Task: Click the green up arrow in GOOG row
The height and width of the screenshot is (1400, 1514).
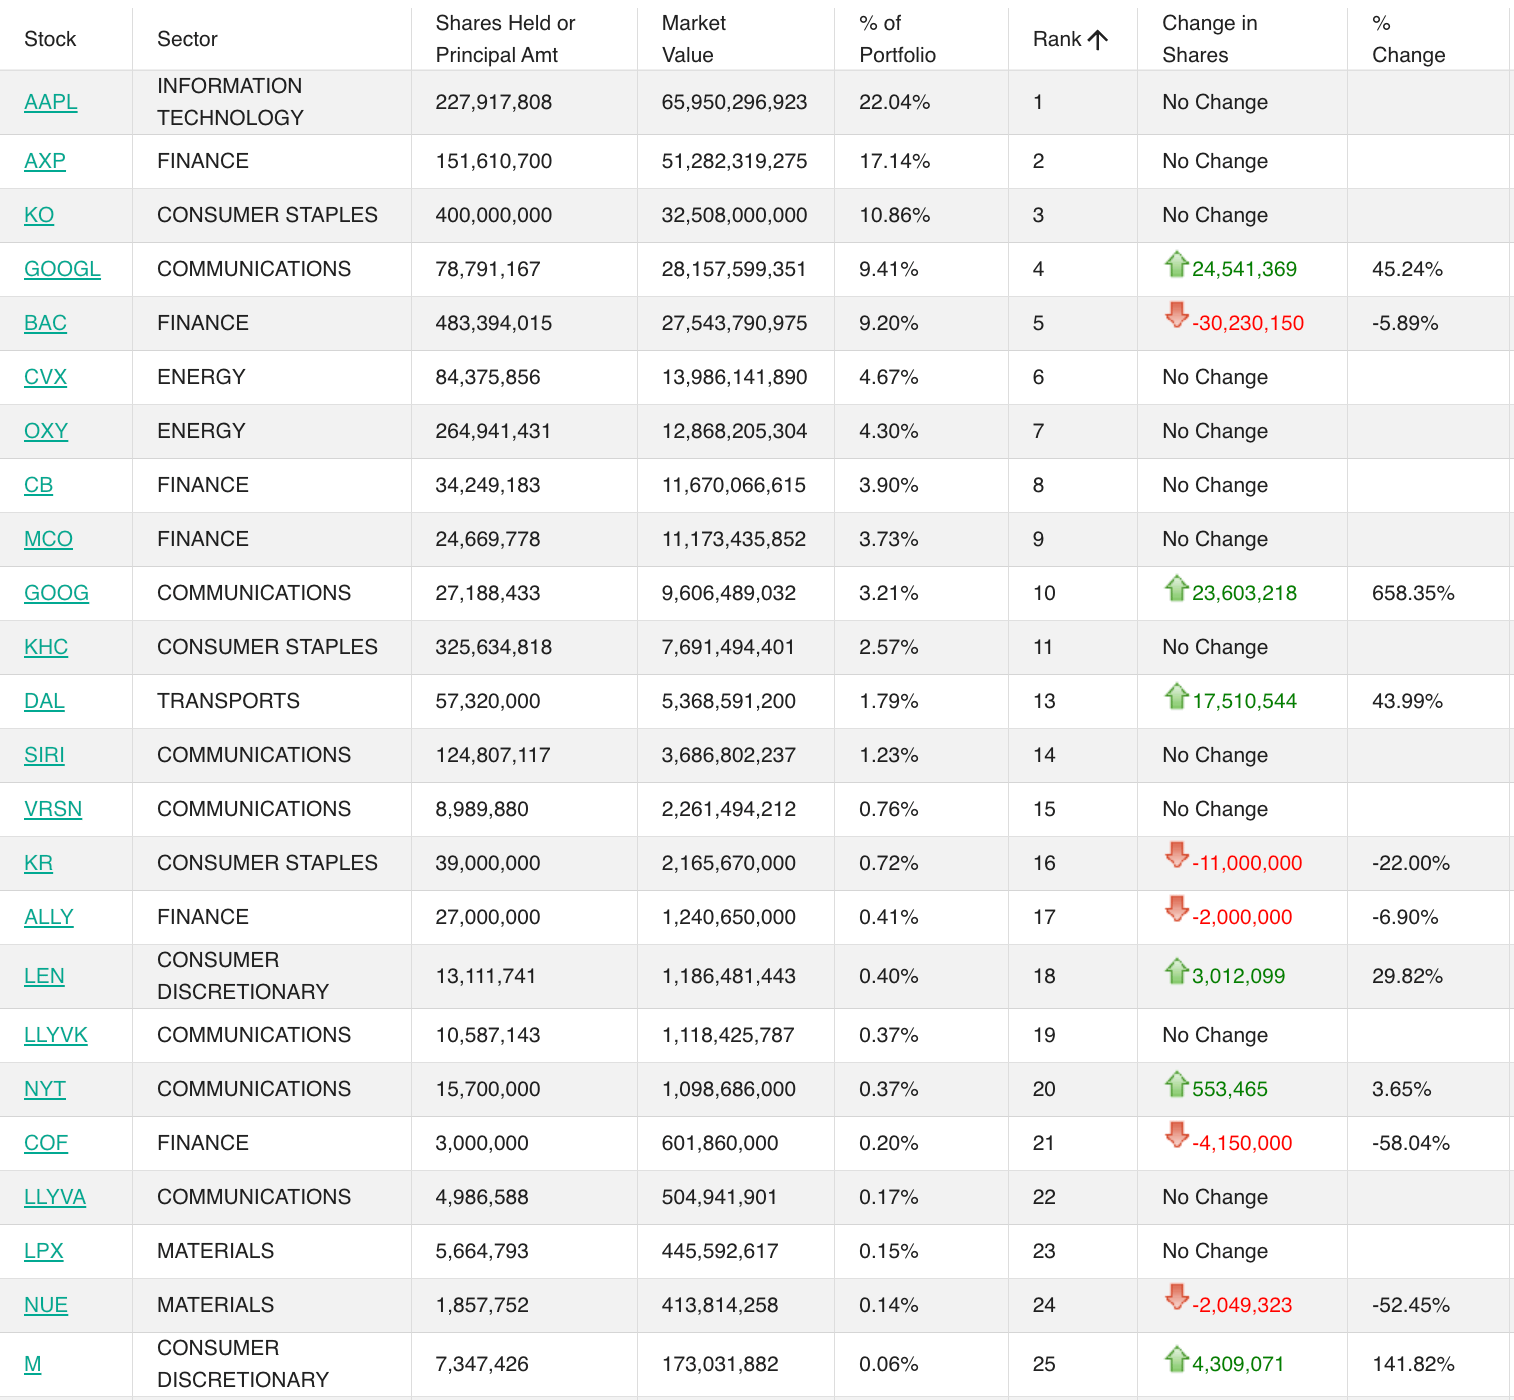Action: (x=1176, y=589)
